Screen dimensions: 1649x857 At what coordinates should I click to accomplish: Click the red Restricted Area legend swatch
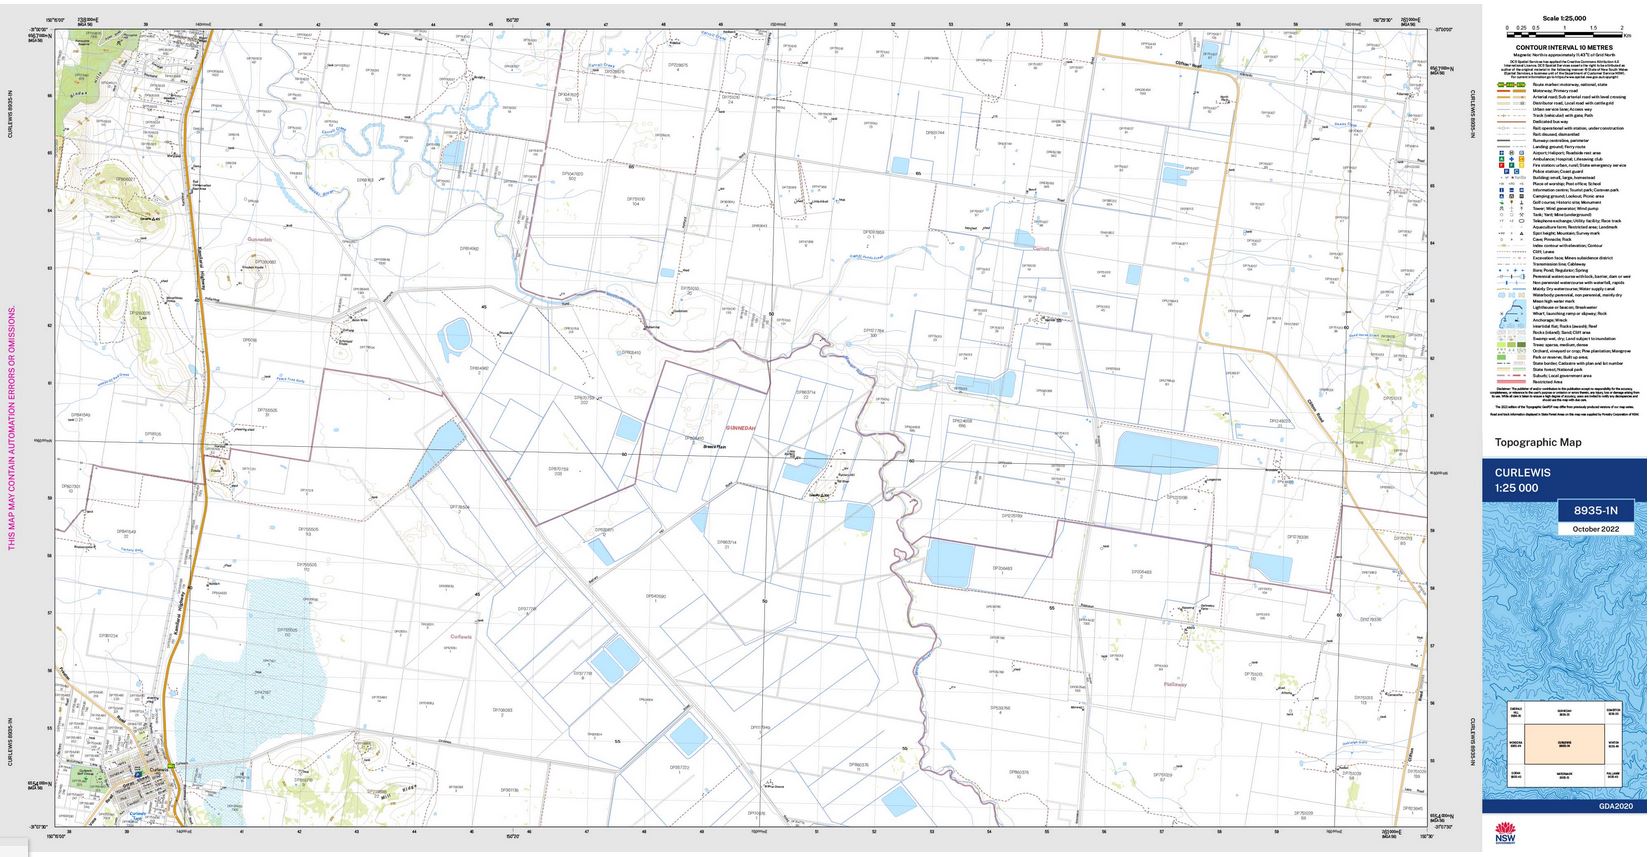(1512, 382)
